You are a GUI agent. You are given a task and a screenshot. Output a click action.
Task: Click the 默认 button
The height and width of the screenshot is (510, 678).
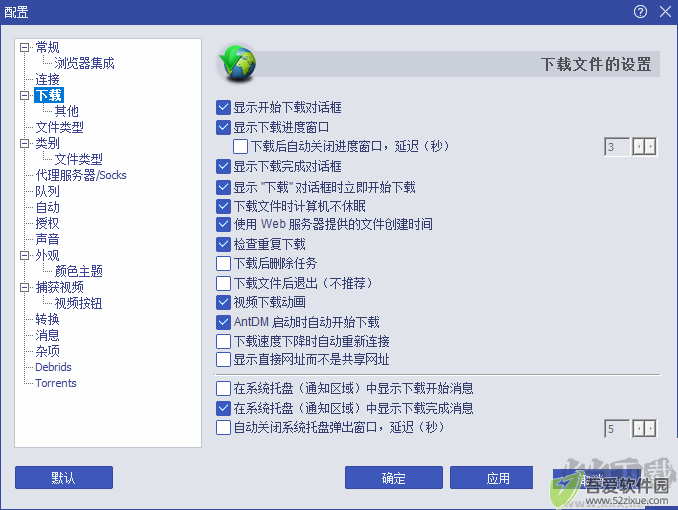64,478
